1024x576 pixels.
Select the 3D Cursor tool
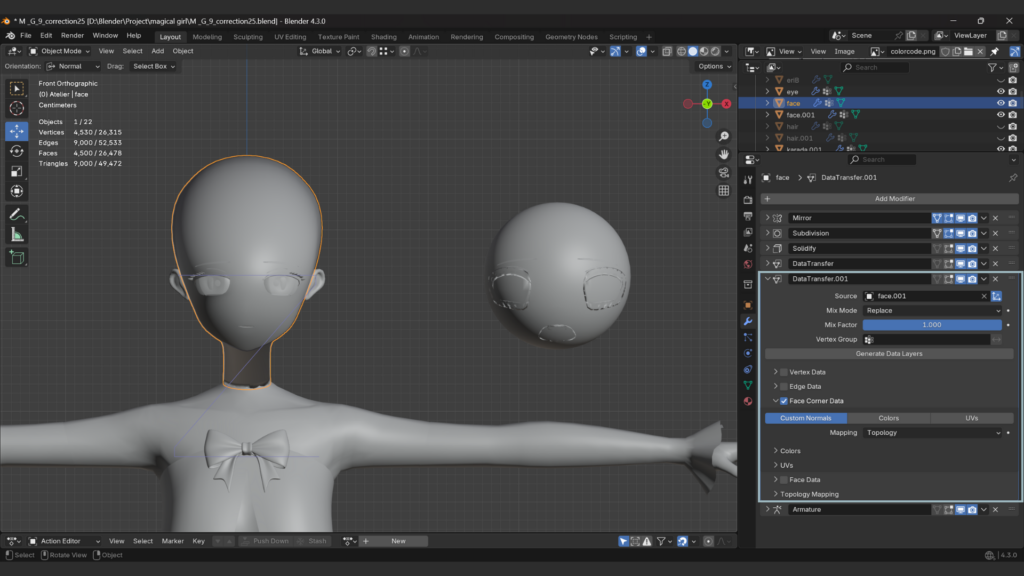pyautogui.click(x=16, y=108)
